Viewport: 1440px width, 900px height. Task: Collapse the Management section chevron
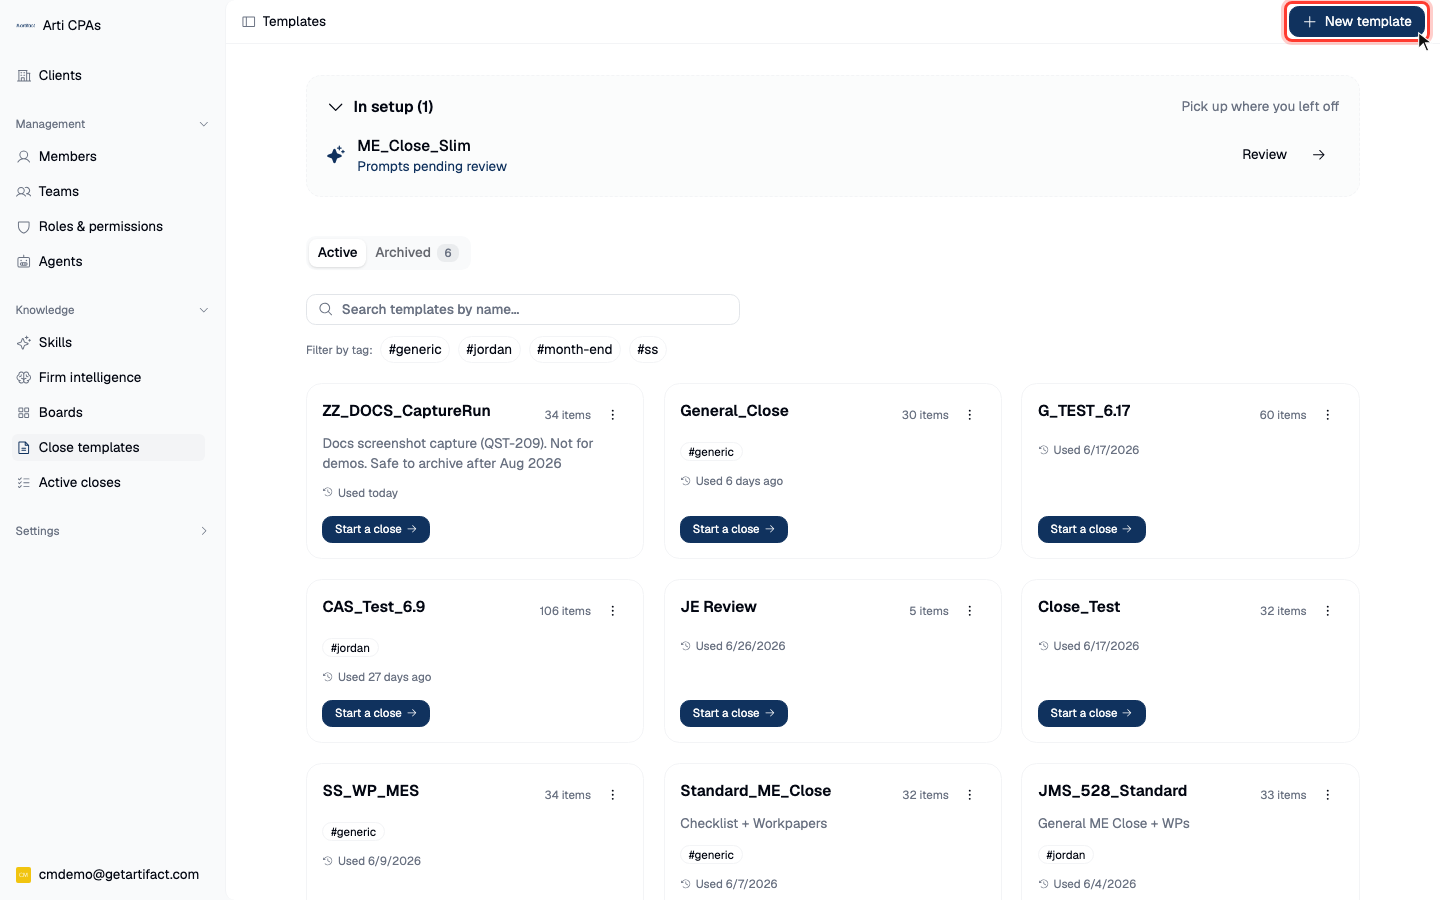coord(204,124)
